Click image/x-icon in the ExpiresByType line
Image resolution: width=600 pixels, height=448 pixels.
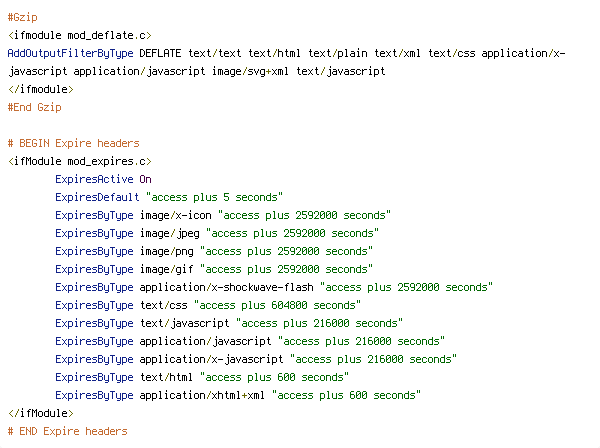(x=175, y=215)
